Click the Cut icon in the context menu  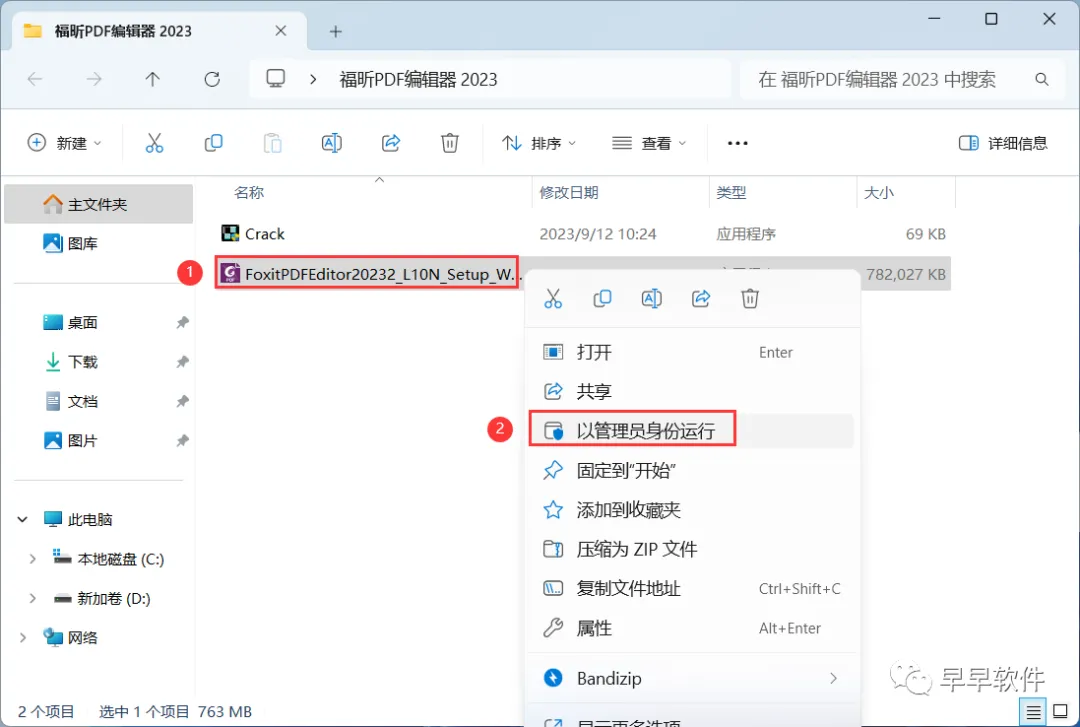coord(553,298)
